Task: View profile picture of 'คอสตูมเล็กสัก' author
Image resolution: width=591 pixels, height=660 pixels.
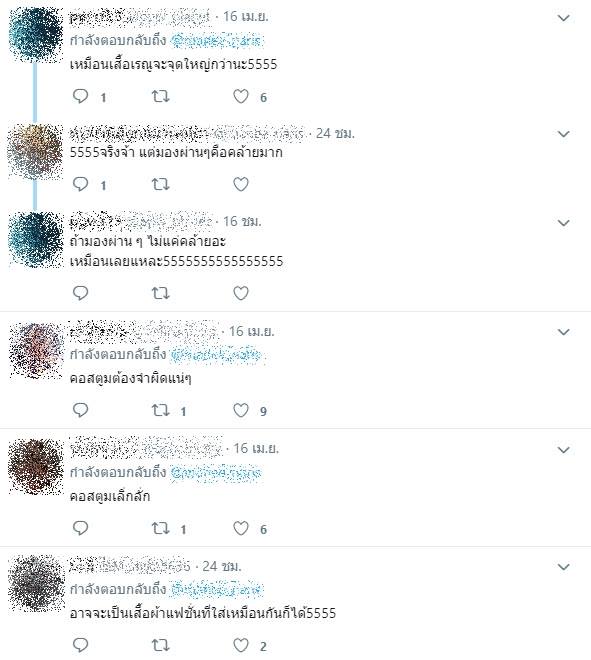Action: (x=36, y=466)
